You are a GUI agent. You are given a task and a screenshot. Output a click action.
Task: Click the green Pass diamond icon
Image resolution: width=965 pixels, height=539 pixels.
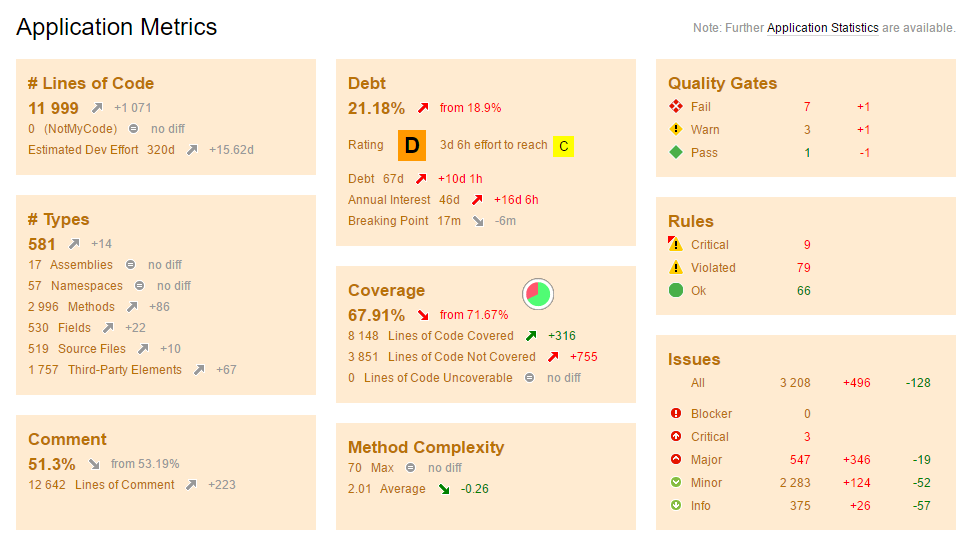pos(676,153)
